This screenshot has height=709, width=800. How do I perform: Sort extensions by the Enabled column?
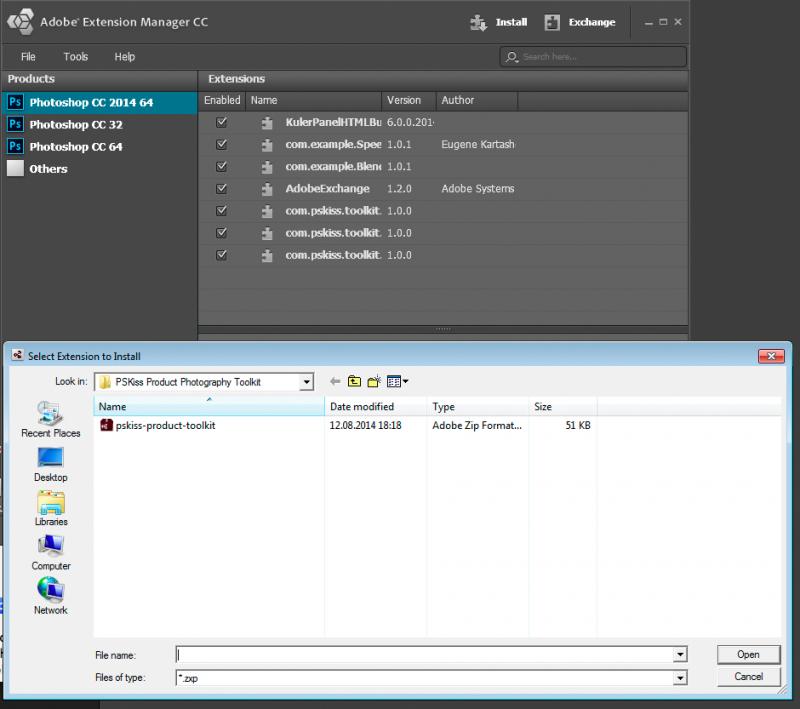pyautogui.click(x=222, y=100)
